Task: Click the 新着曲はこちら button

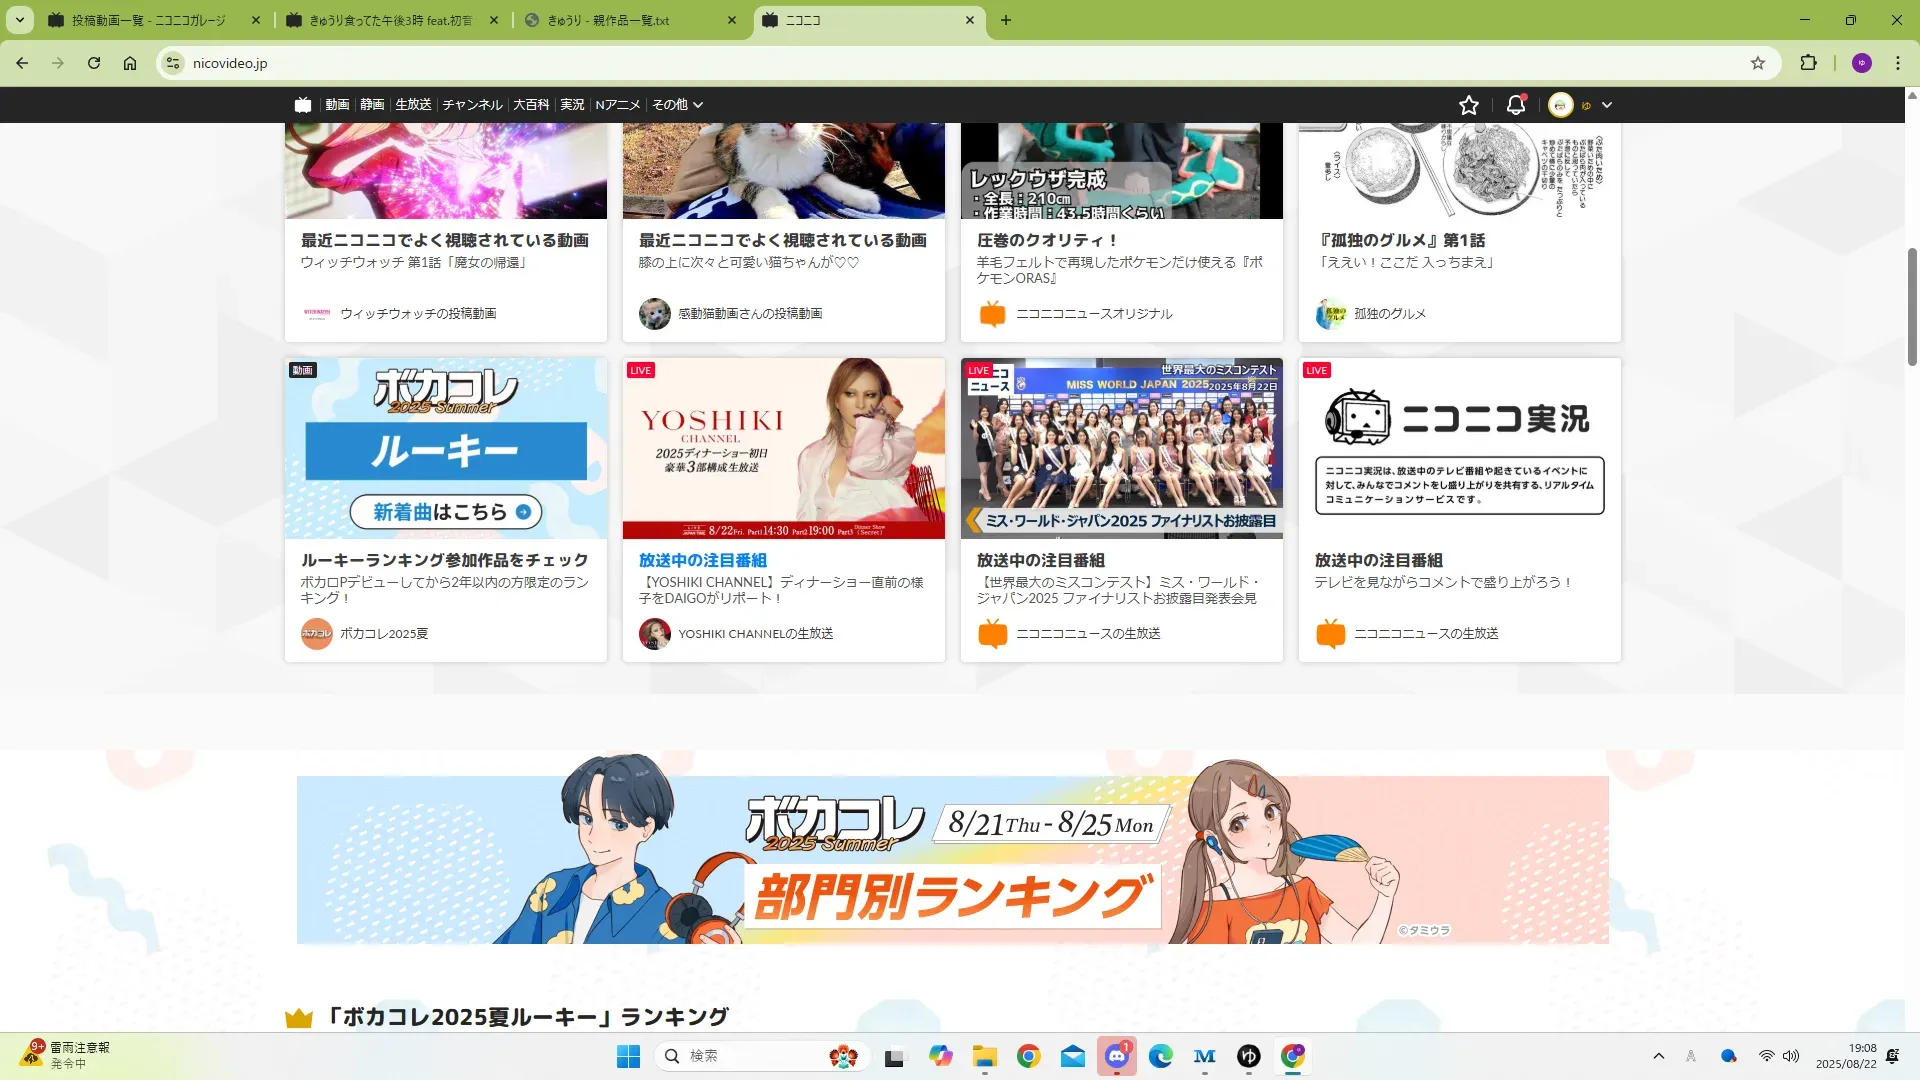Action: (445, 512)
